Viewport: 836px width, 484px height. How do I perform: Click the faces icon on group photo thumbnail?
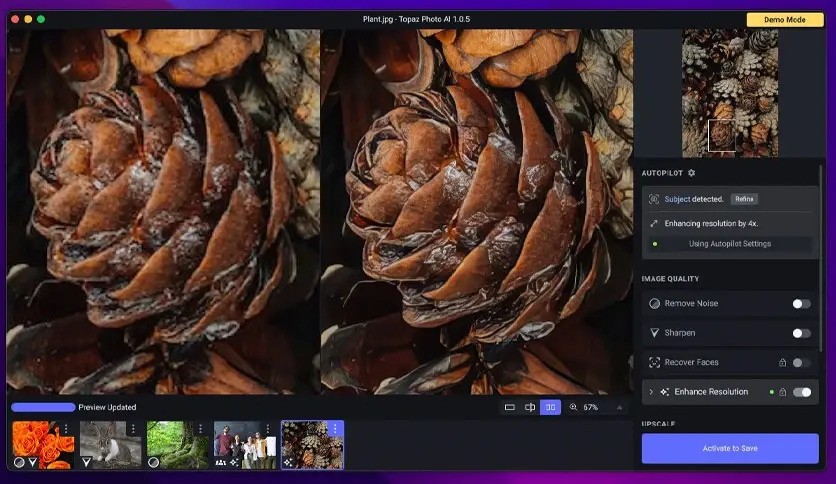pos(220,462)
